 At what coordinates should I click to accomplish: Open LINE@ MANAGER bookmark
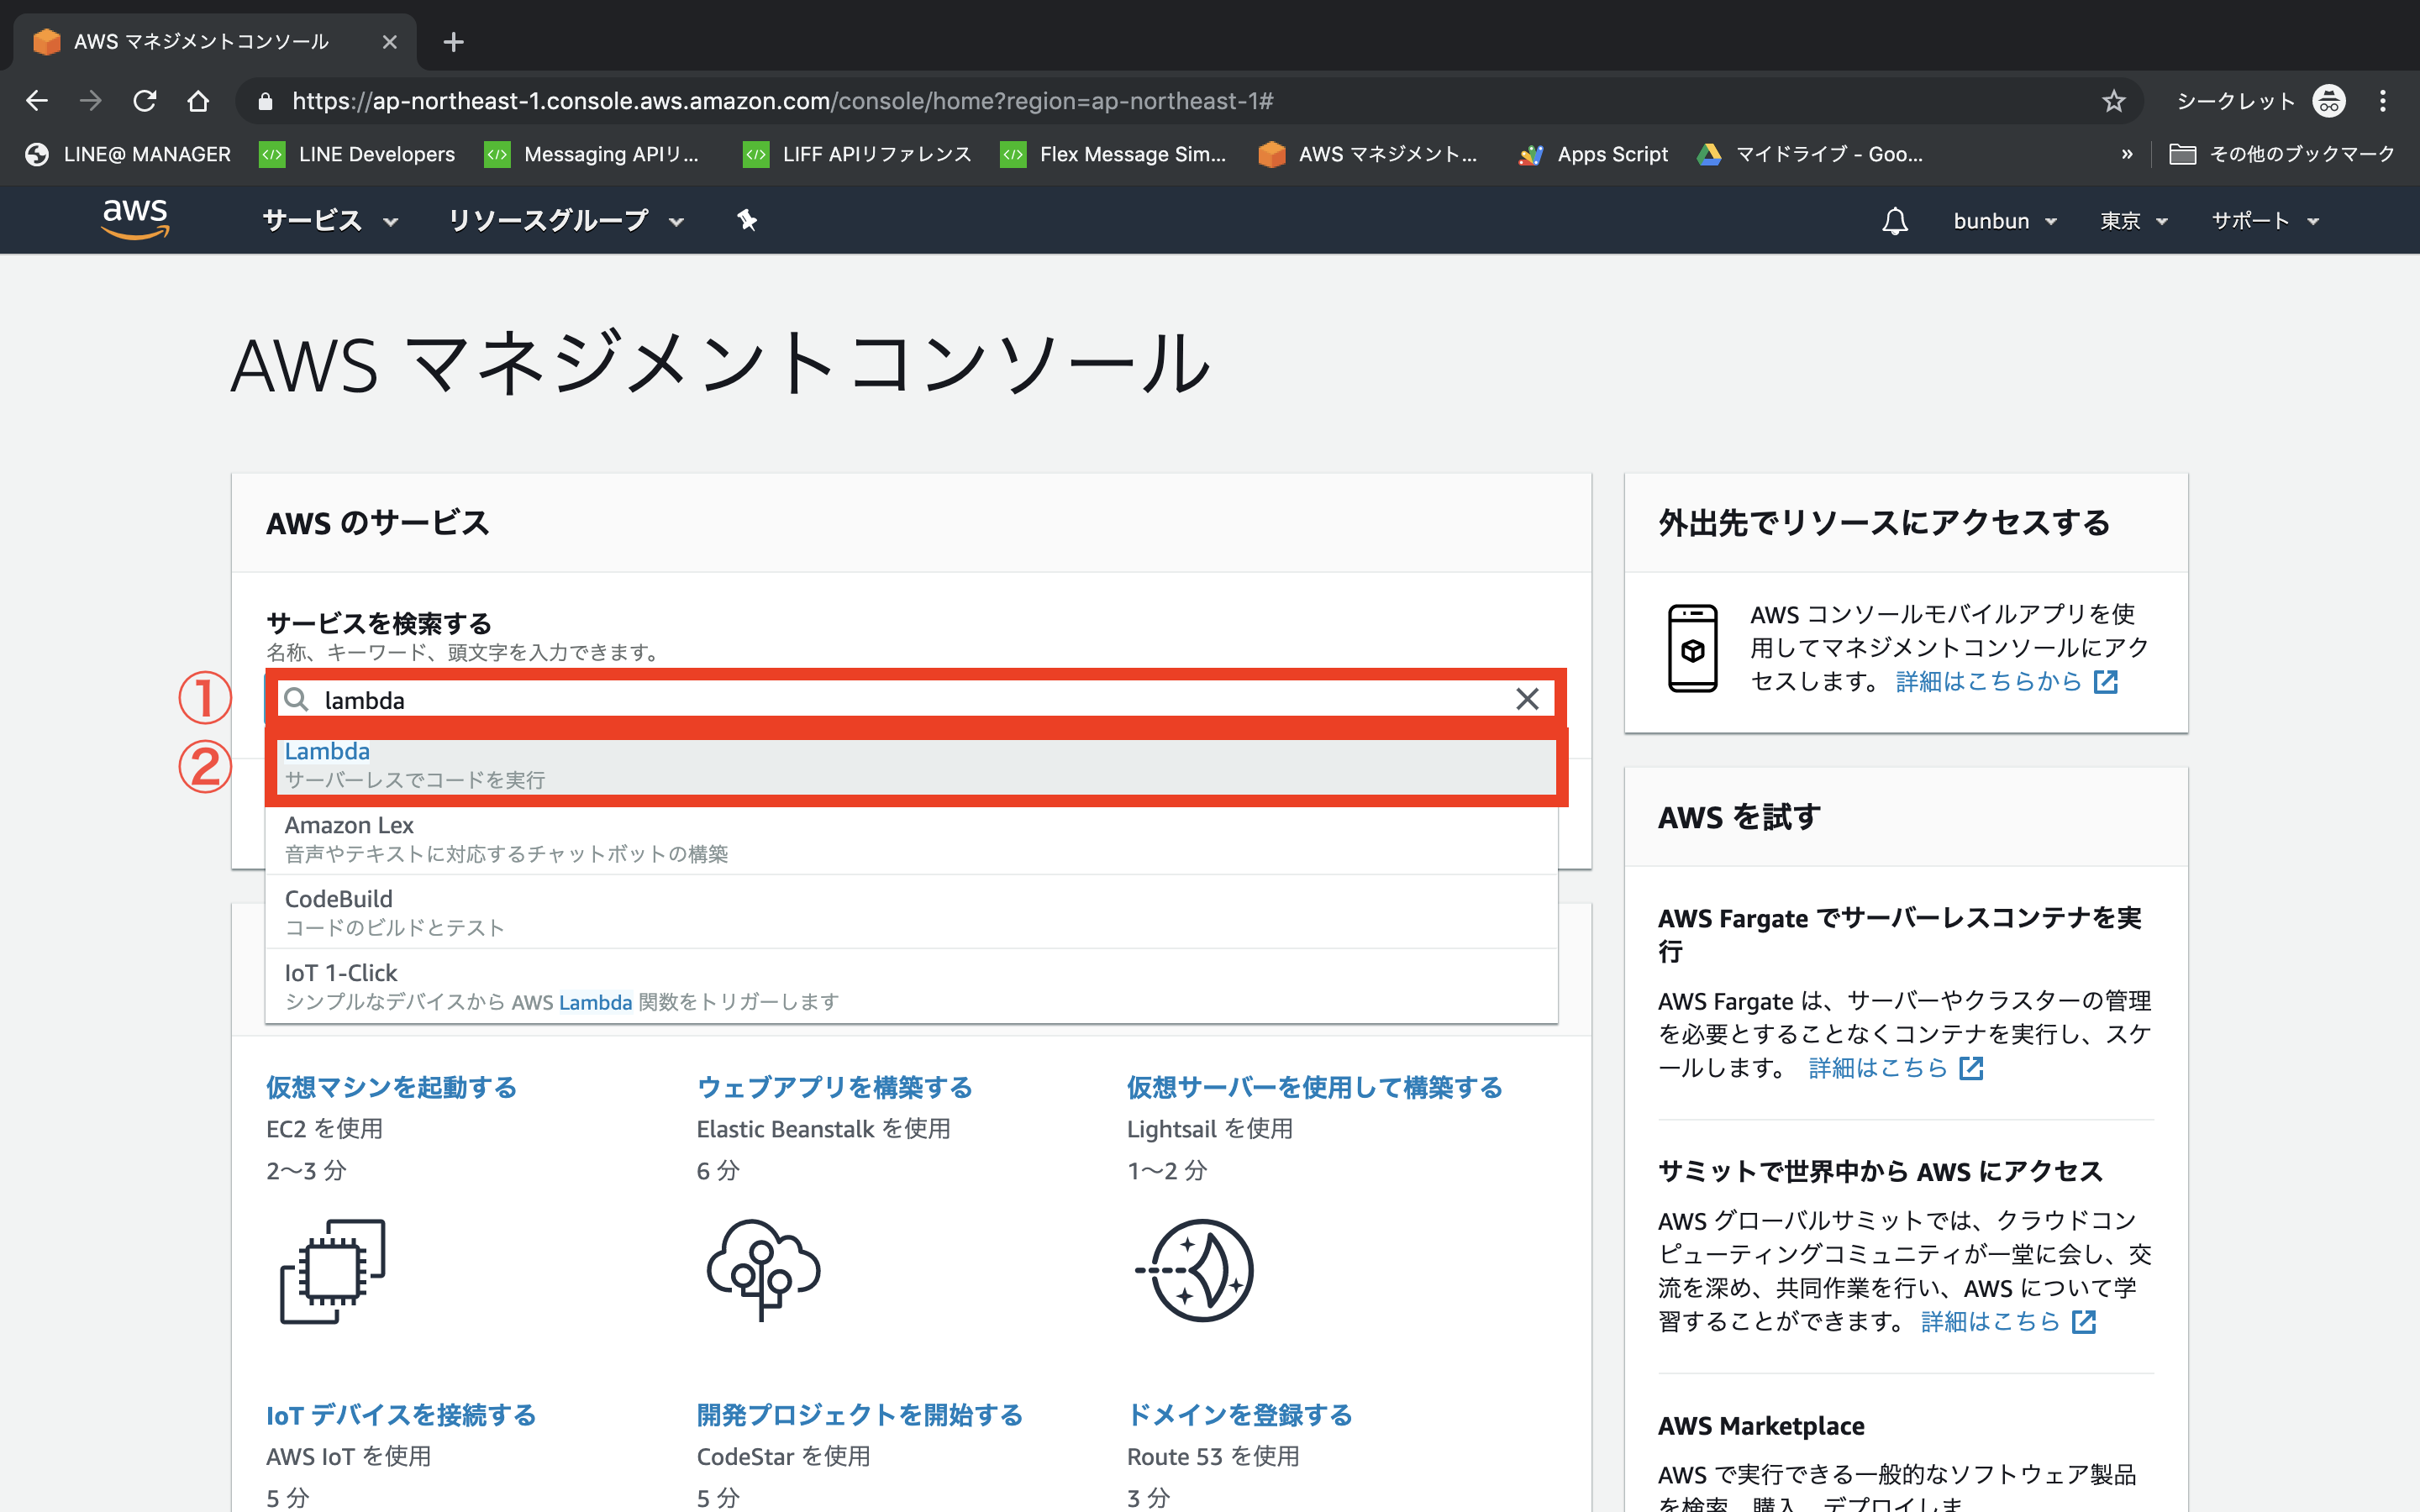point(128,154)
